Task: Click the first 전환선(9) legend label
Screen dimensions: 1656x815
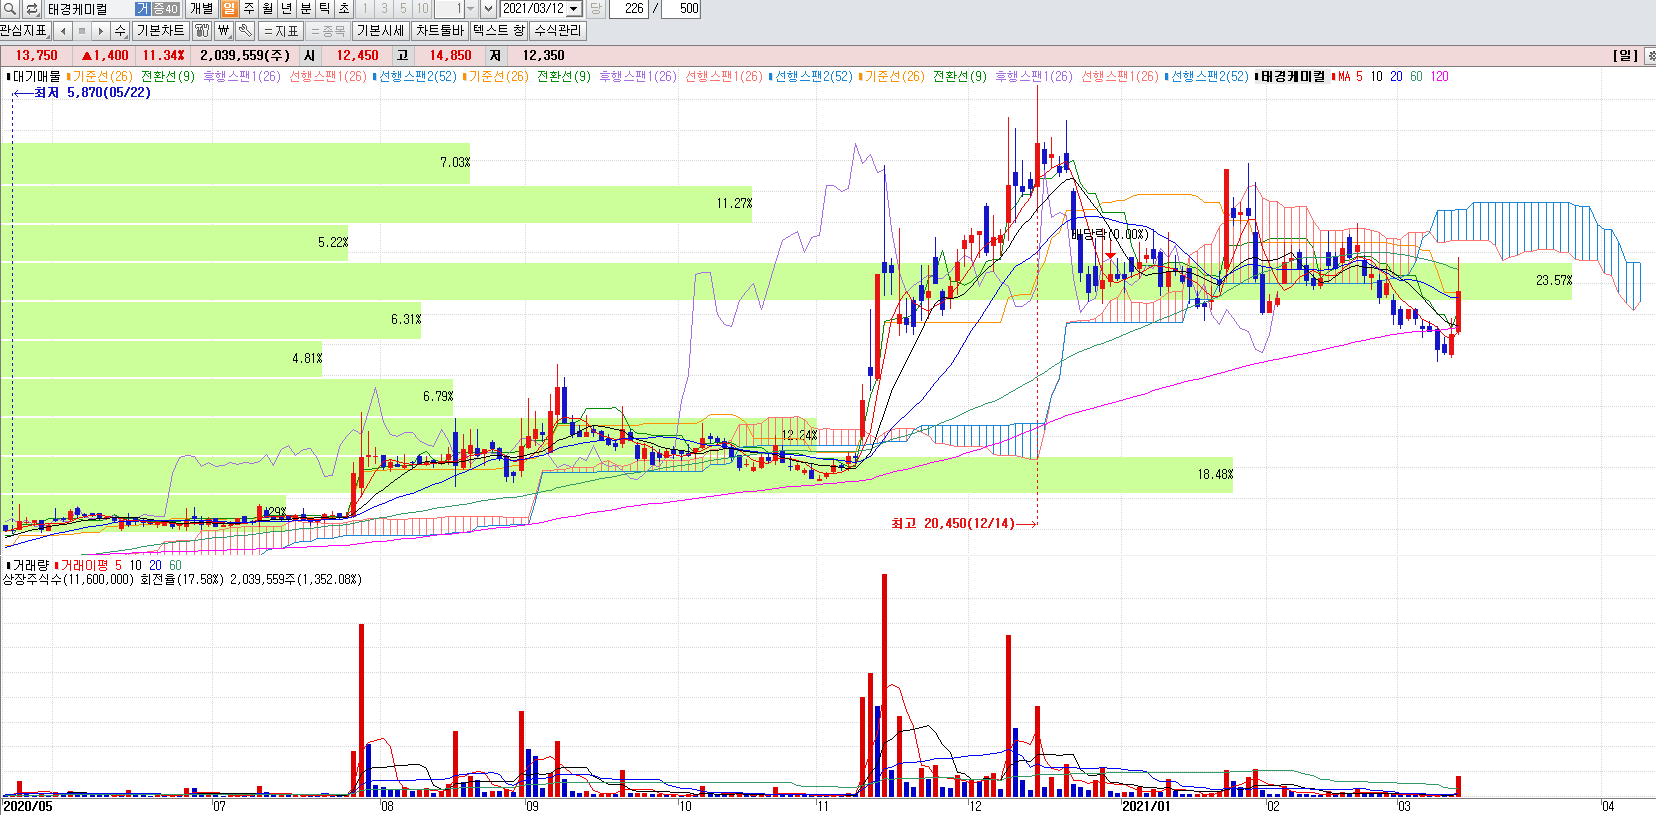Action: click(x=168, y=76)
